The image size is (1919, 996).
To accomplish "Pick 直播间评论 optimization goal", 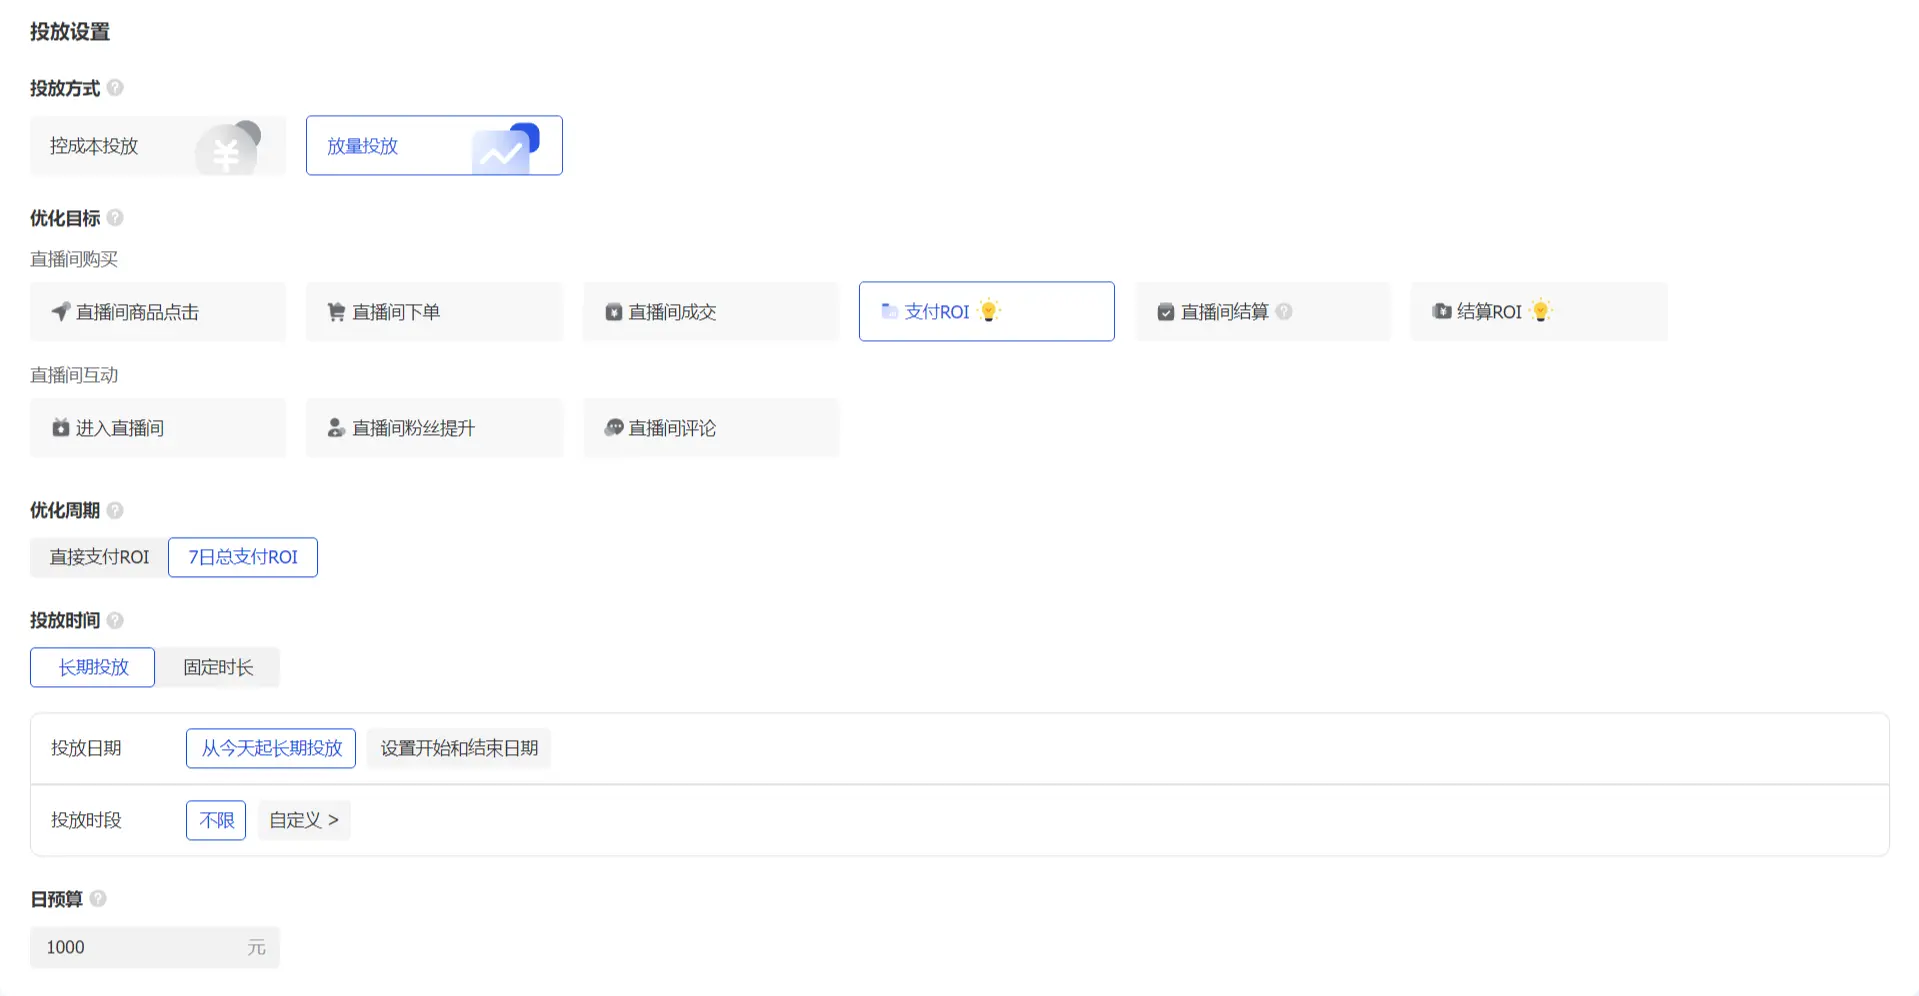I will (x=710, y=428).
